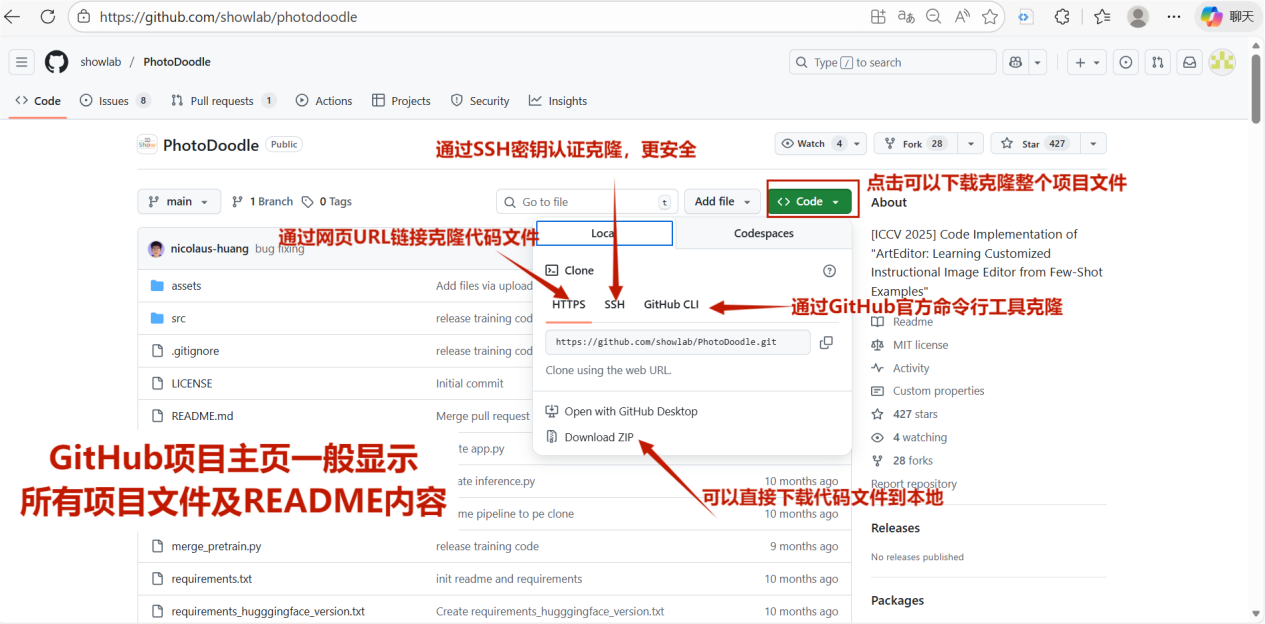This screenshot has width=1265, height=624.
Task: Open the pull requests icon in header
Action: [x=1157, y=62]
